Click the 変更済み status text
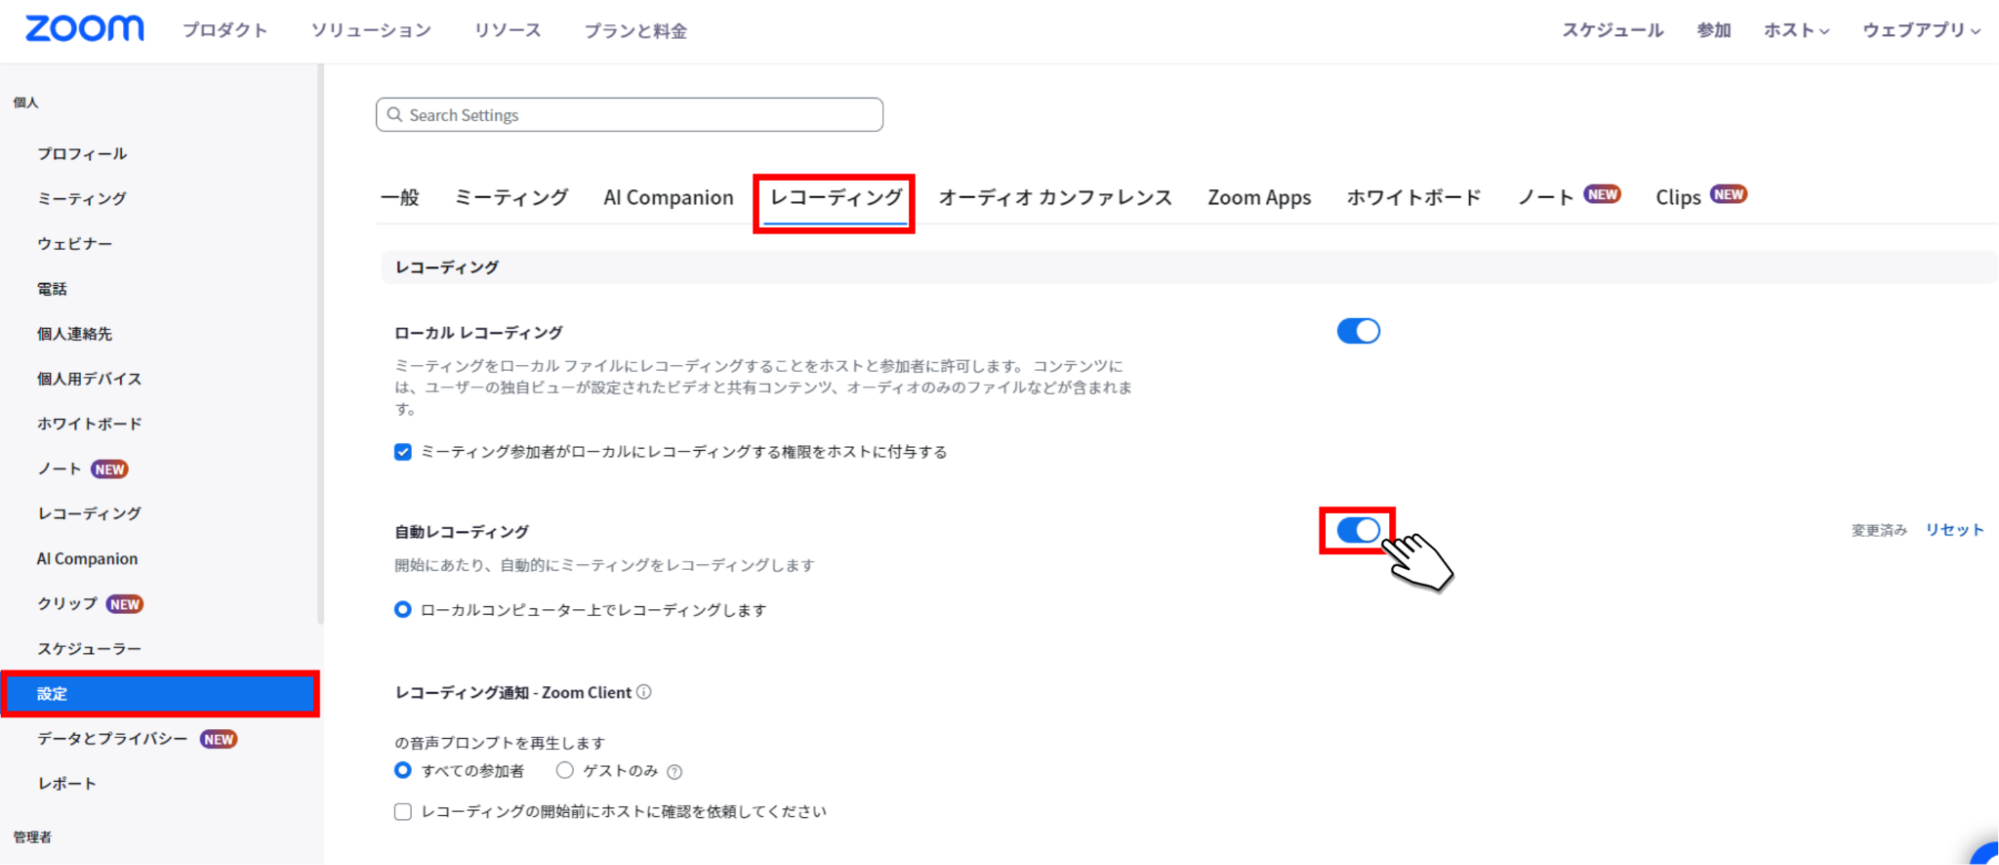This screenshot has height=865, width=1999. [1879, 530]
